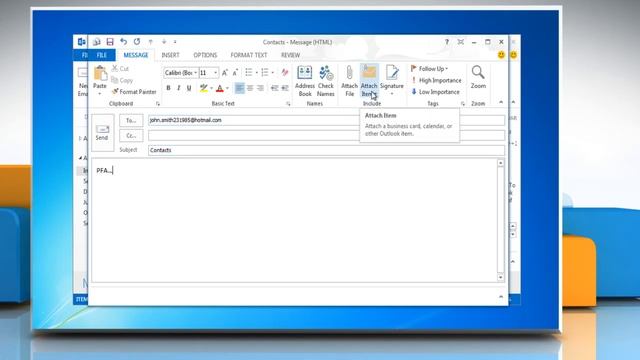Screen dimensions: 640x360
Task: Open the FORMAT TEXT tab
Action: click(249, 55)
